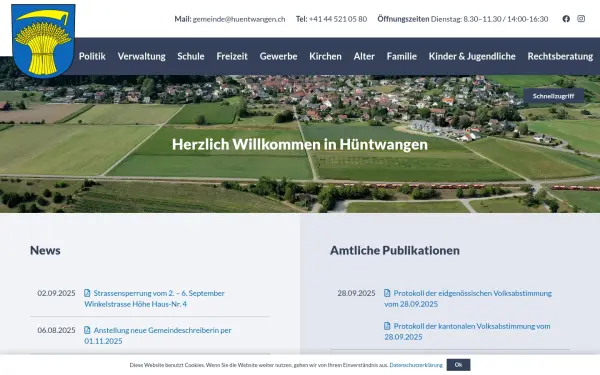The width and height of the screenshot is (600, 375).
Task: Open Protokoll der kantonalen Volksabstimmung link
Action: point(467,331)
